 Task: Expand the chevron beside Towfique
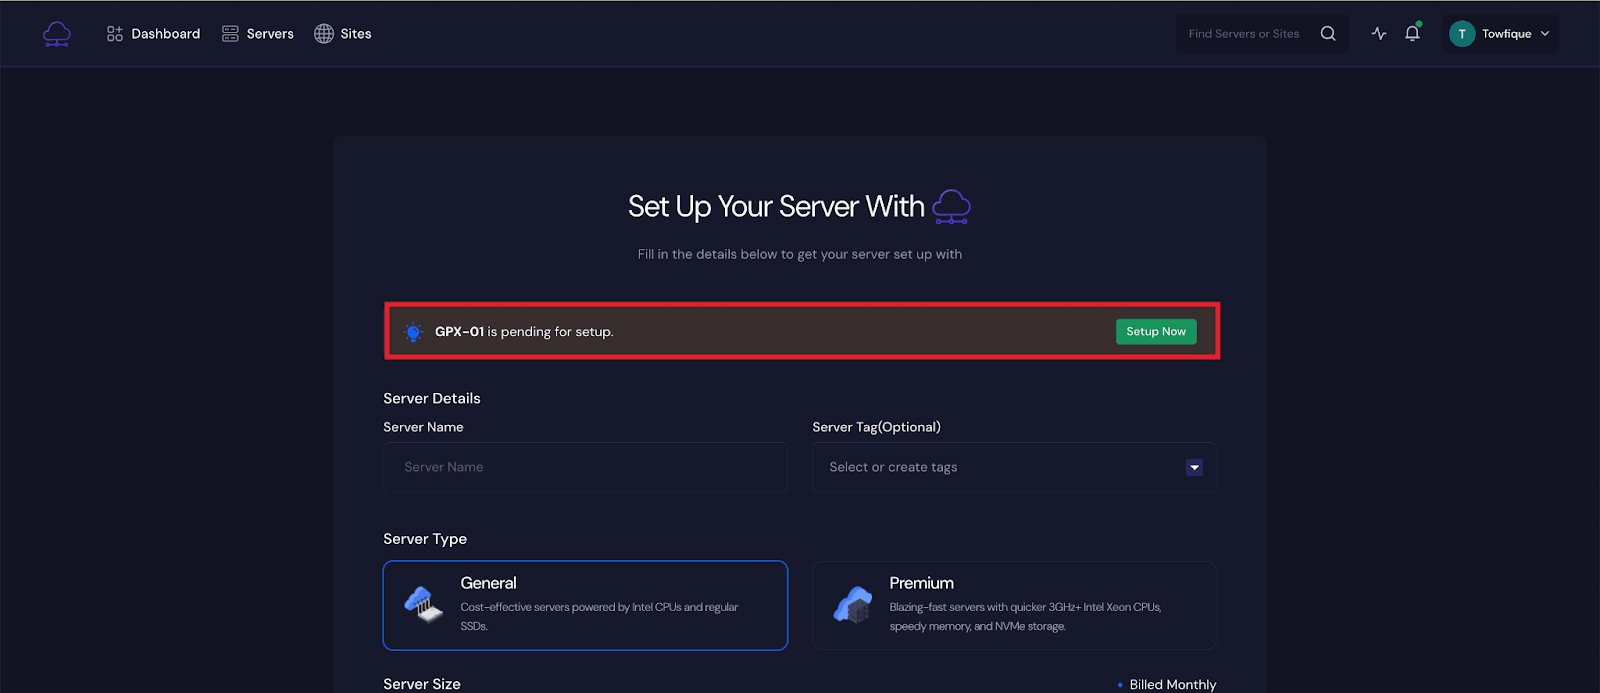(x=1545, y=34)
